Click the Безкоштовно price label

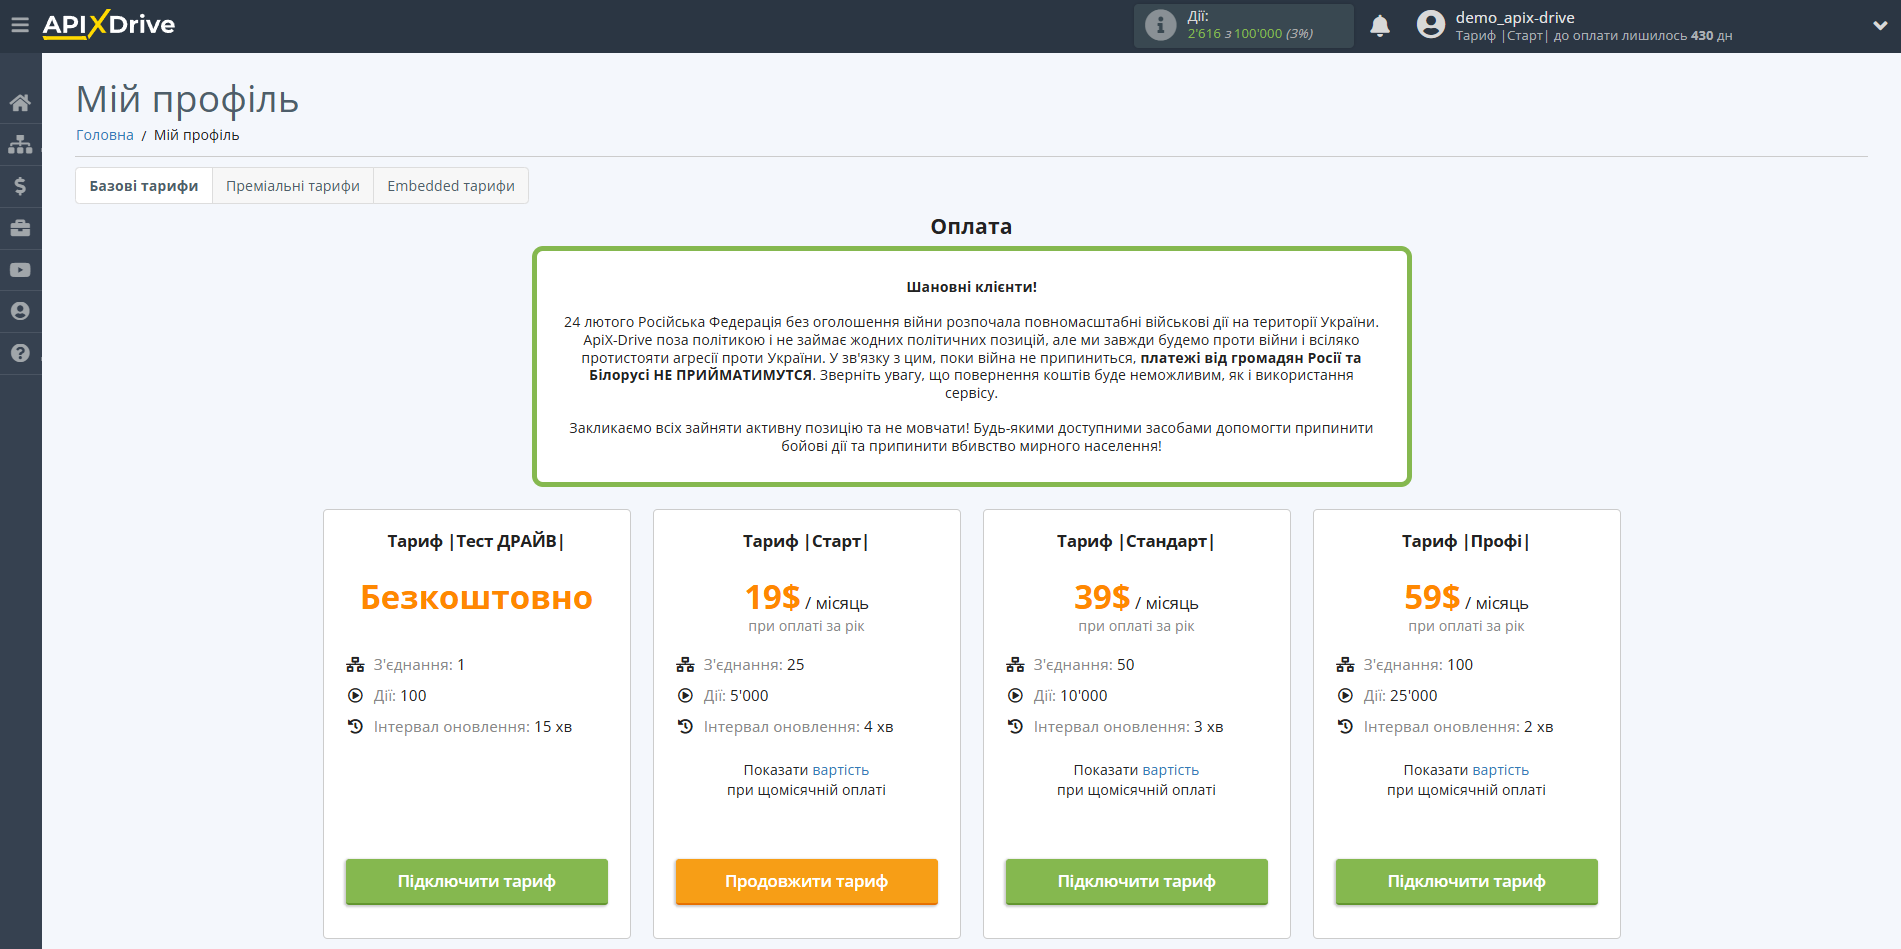tap(477, 597)
